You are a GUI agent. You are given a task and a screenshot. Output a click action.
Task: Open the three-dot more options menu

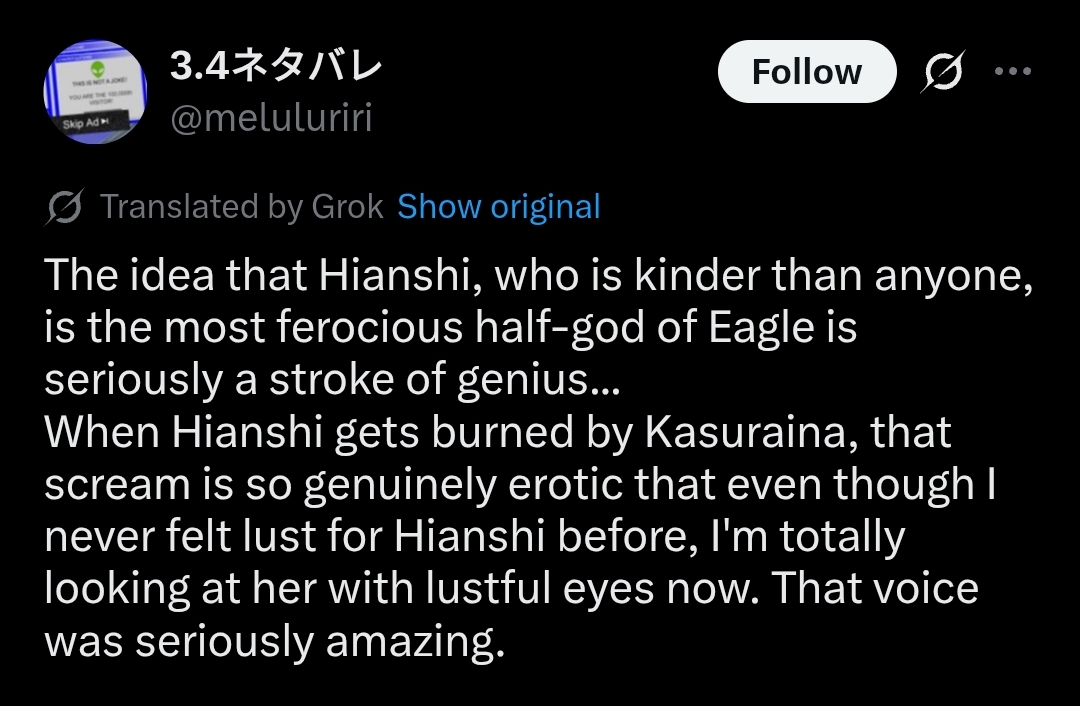tap(1013, 70)
